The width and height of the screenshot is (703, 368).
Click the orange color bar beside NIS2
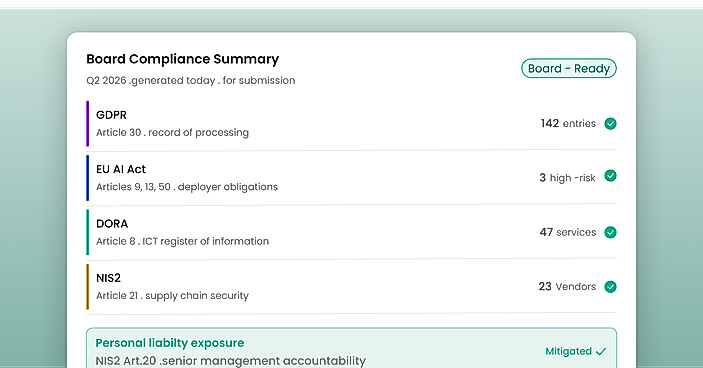point(87,287)
